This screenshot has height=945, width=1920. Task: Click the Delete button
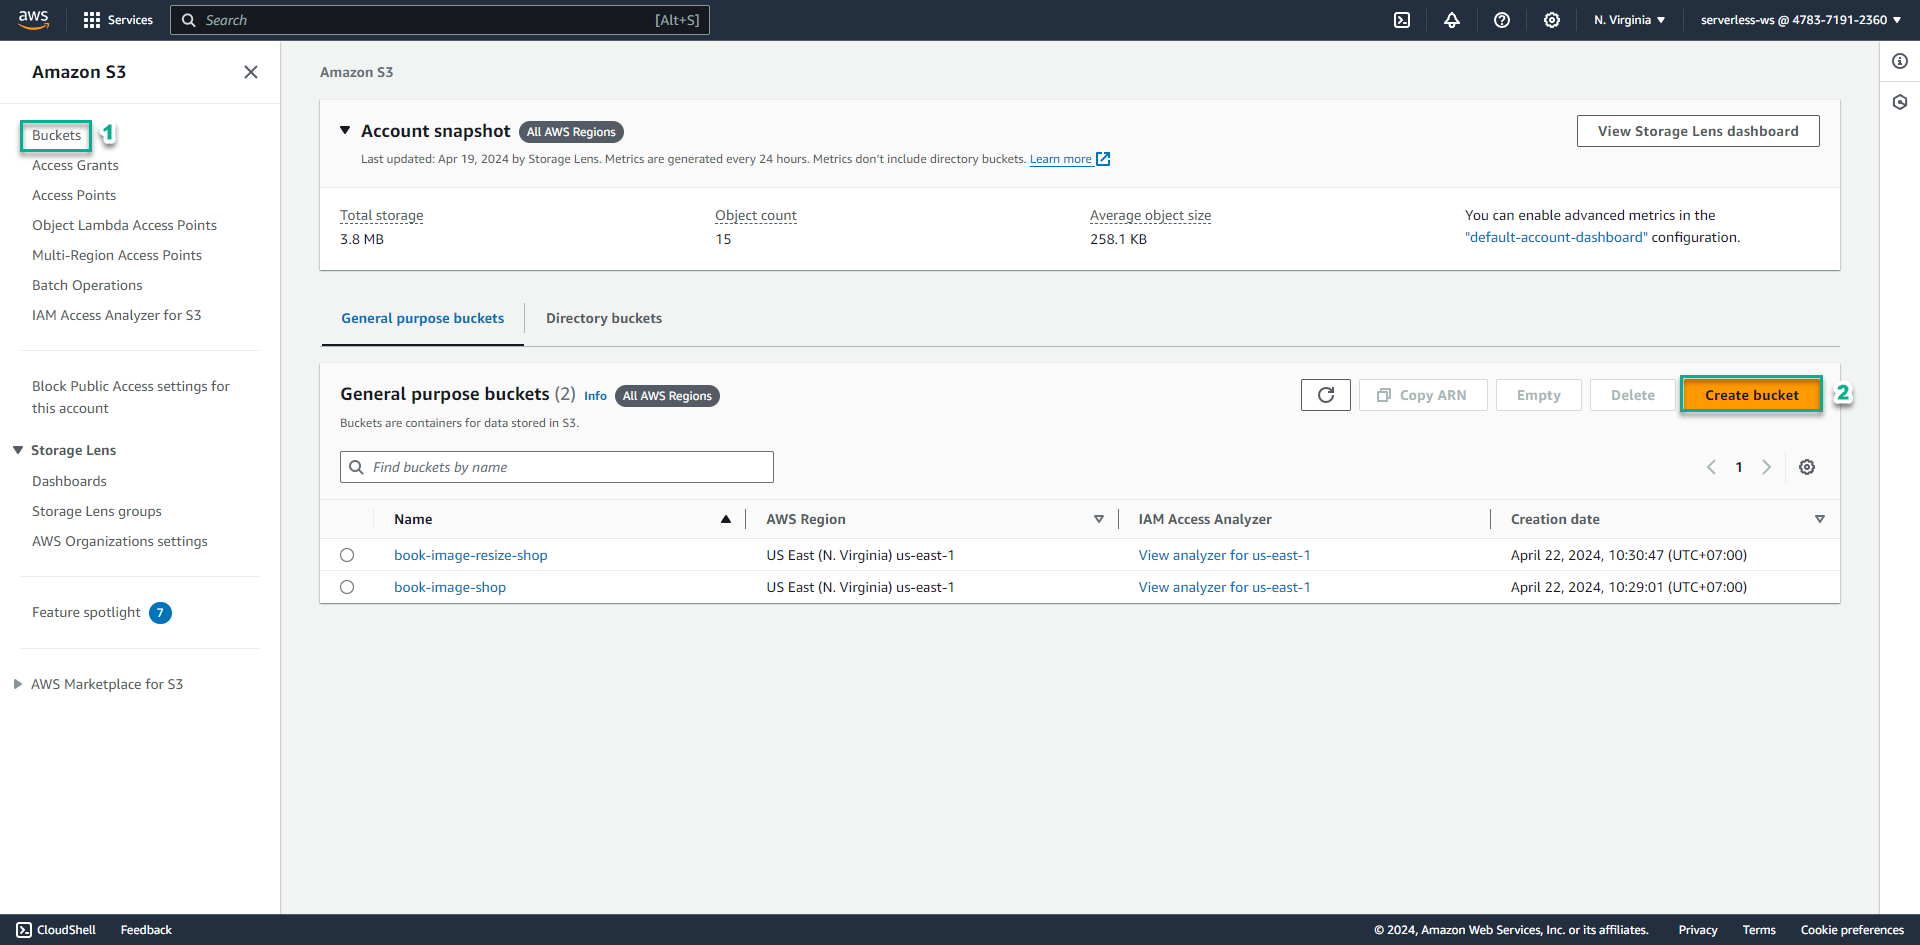point(1633,395)
